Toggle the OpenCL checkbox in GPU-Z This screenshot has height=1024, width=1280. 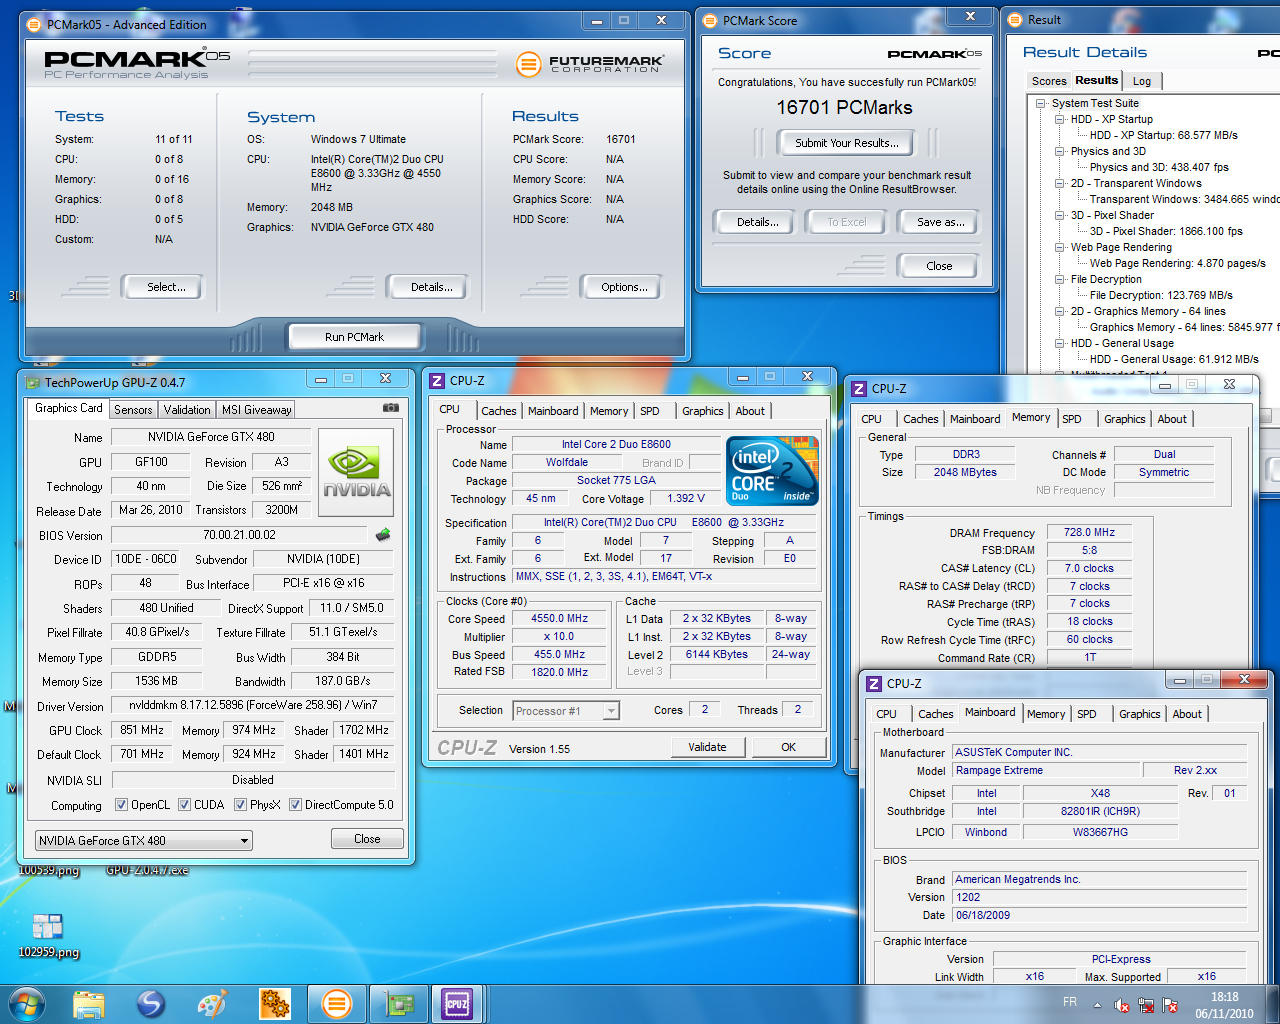(x=121, y=804)
